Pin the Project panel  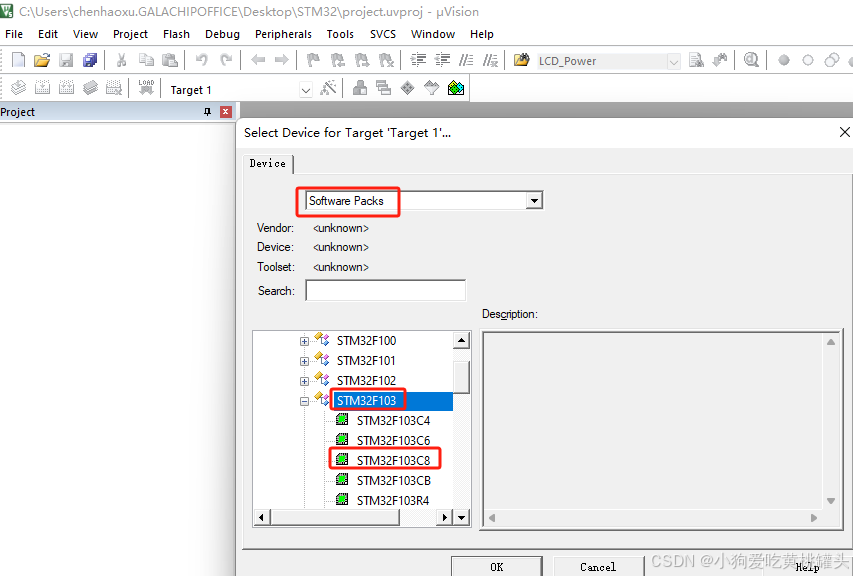click(207, 112)
